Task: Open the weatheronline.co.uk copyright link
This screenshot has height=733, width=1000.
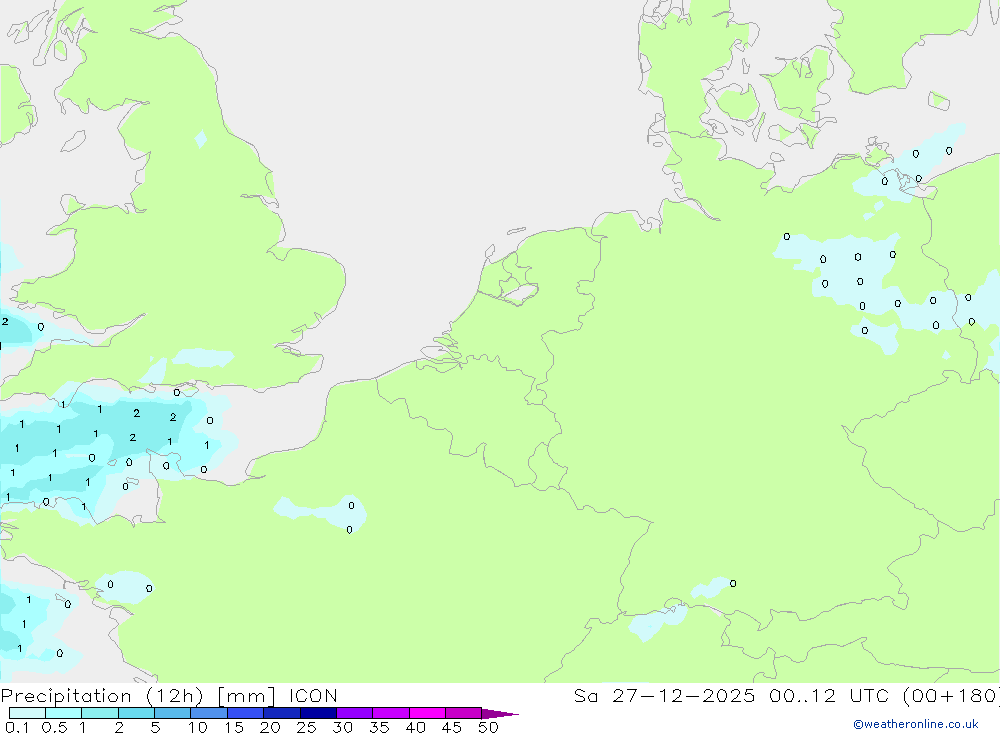Action: 916,724
